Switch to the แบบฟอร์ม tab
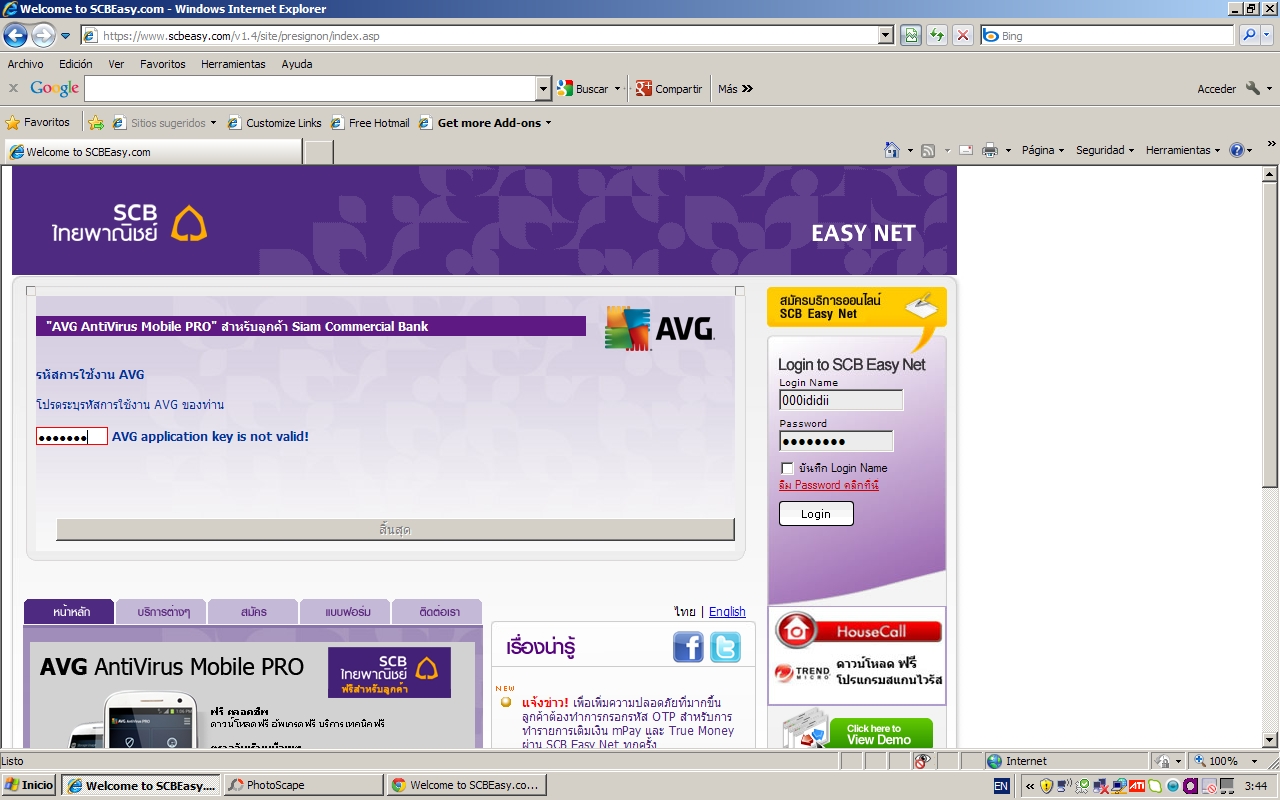 [x=345, y=611]
